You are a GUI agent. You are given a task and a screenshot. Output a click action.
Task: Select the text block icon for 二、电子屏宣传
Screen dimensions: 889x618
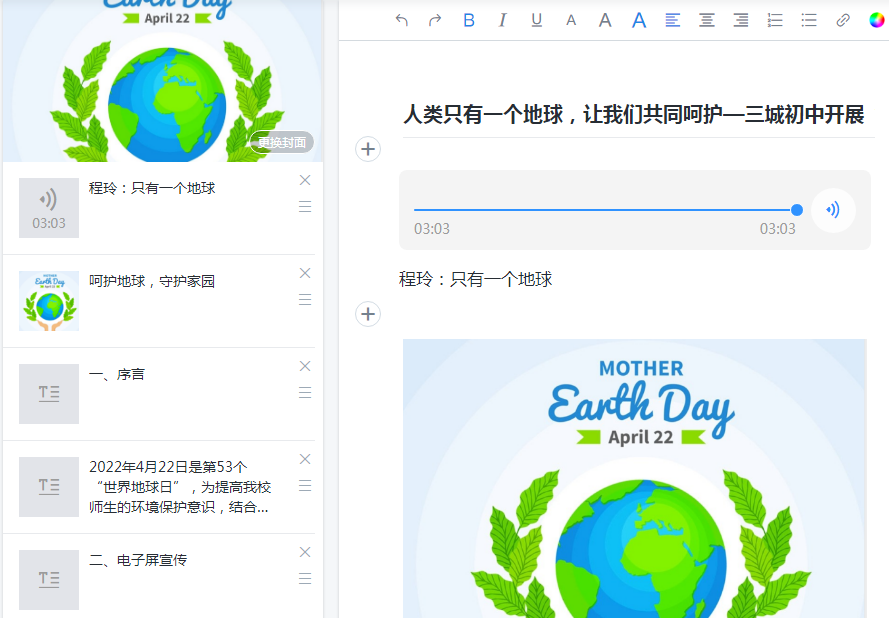[x=49, y=580]
